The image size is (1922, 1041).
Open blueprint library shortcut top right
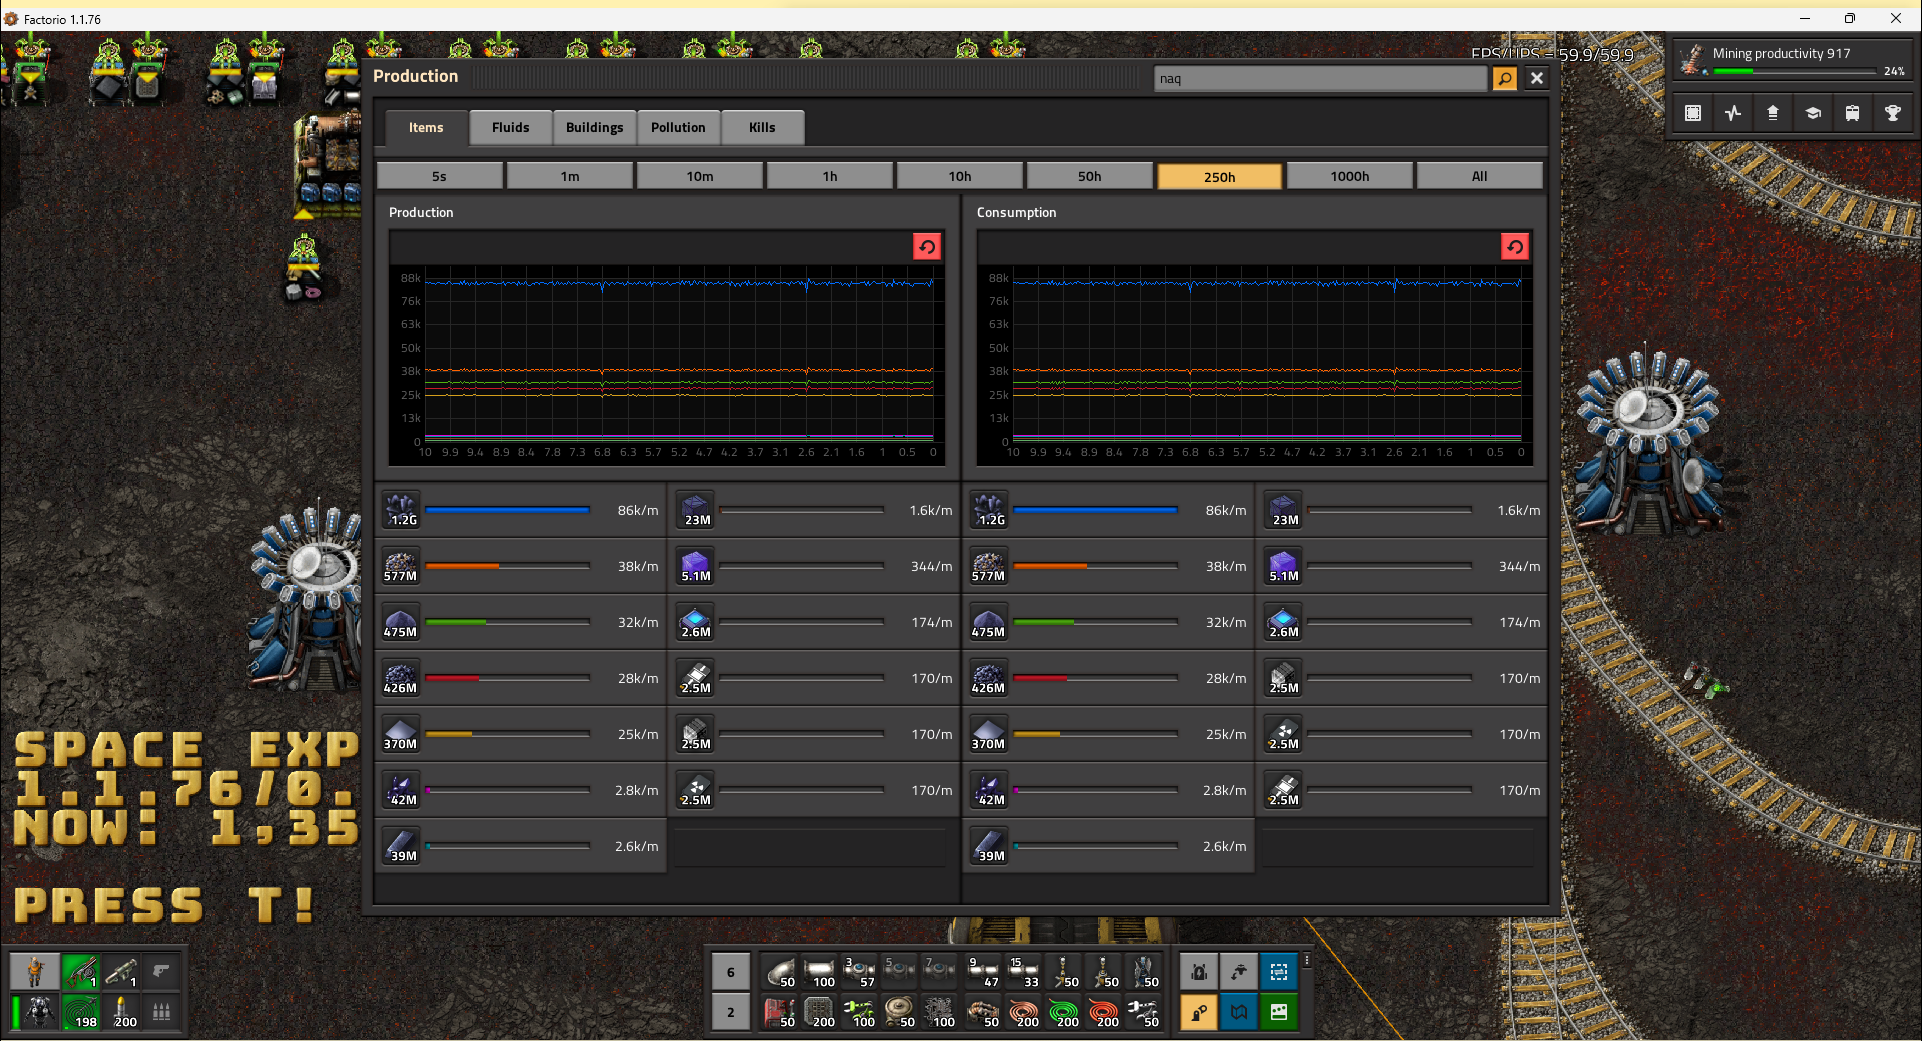pyautogui.click(x=1693, y=113)
